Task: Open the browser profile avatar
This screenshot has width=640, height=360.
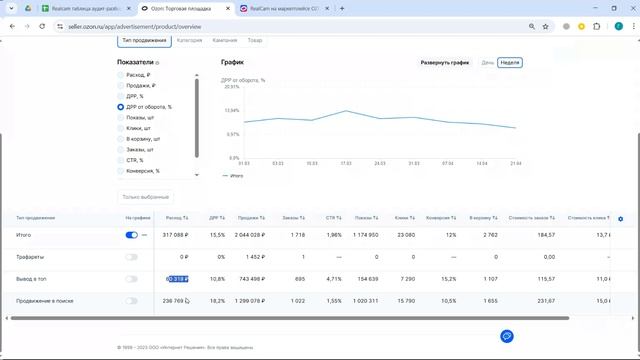Action: point(619,27)
